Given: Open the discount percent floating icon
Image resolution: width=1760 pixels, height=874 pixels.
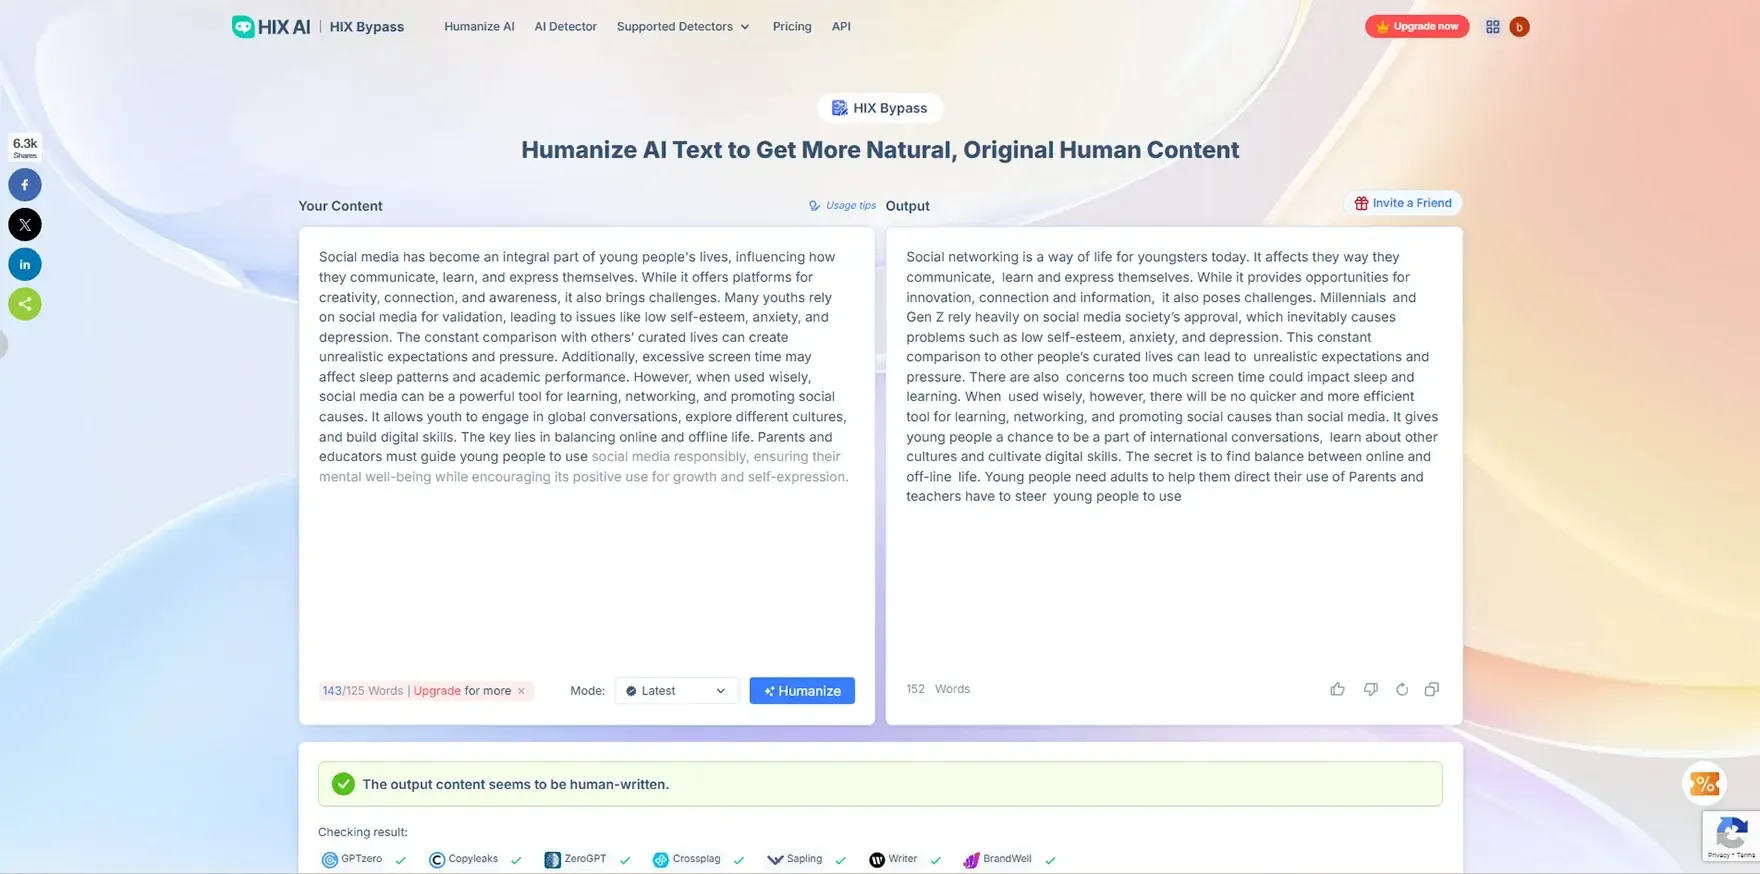Looking at the screenshot, I should tap(1704, 784).
